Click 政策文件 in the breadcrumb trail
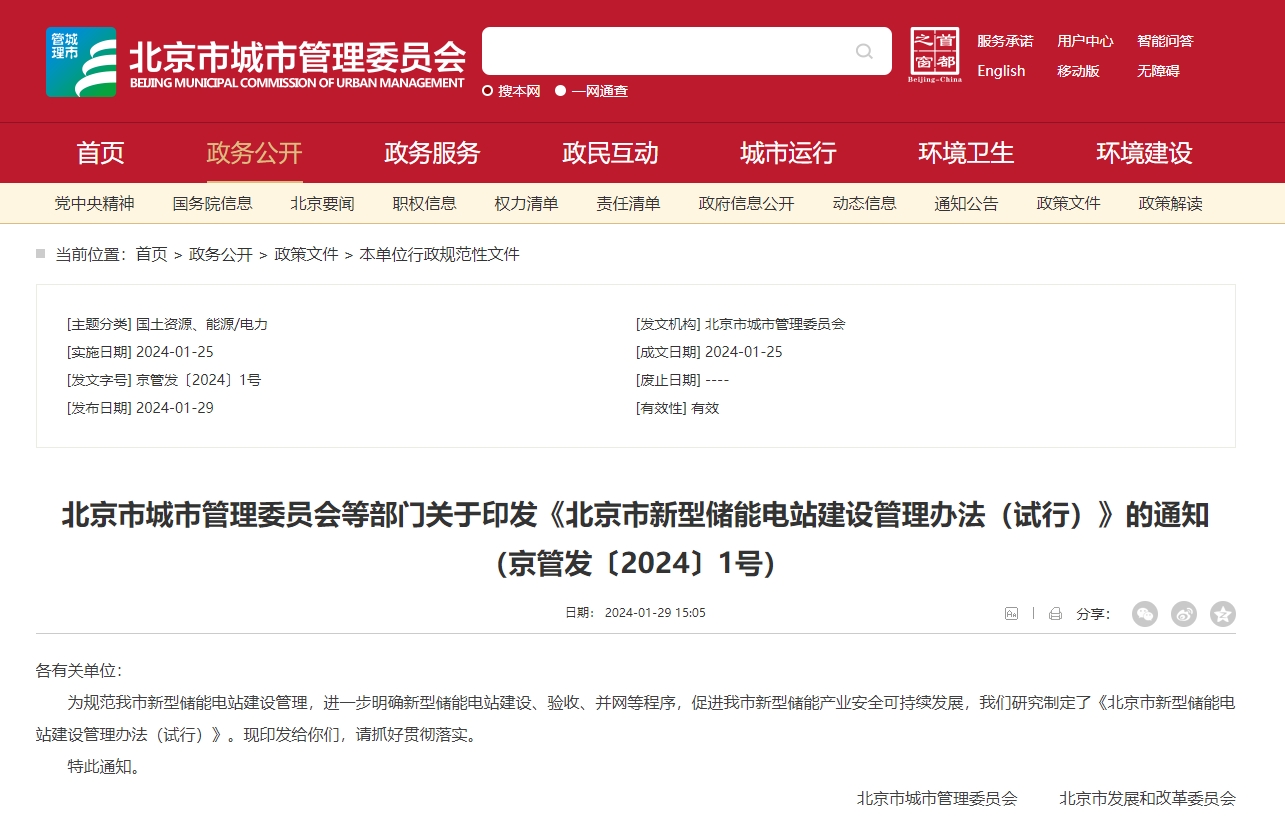This screenshot has width=1285, height=820. 306,255
